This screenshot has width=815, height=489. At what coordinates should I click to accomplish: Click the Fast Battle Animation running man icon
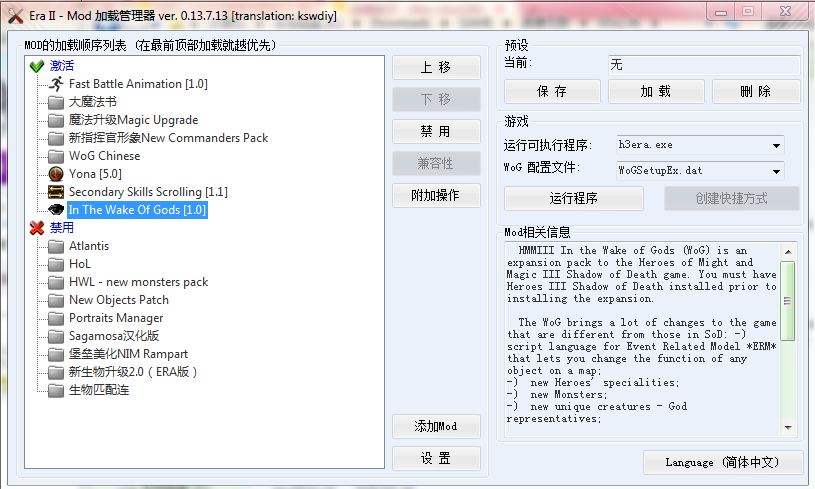[x=56, y=84]
